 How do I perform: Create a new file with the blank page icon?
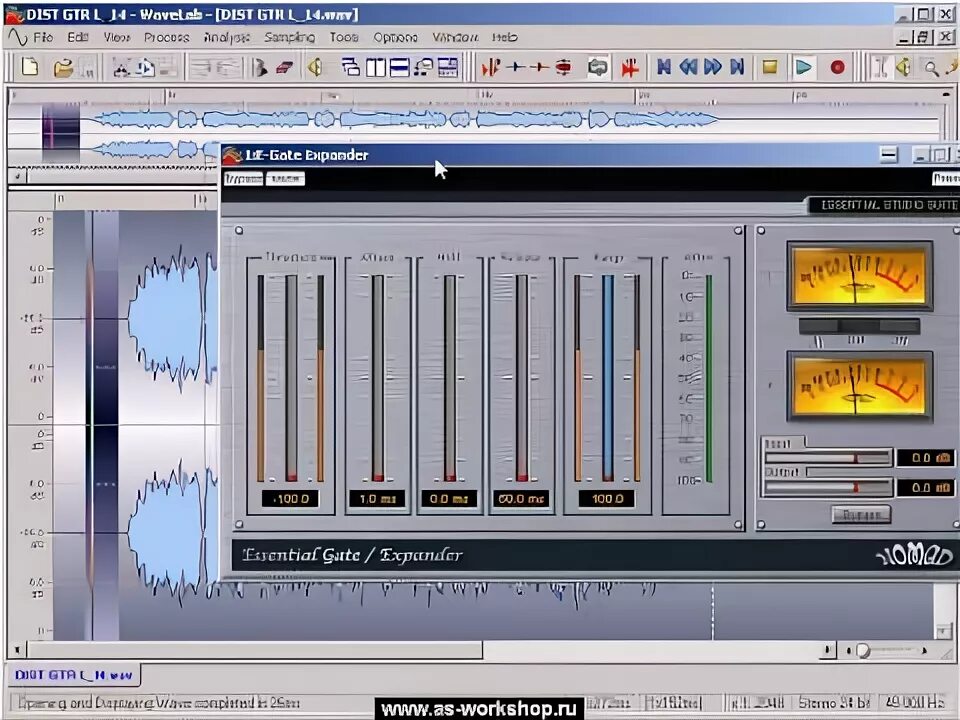coord(29,66)
